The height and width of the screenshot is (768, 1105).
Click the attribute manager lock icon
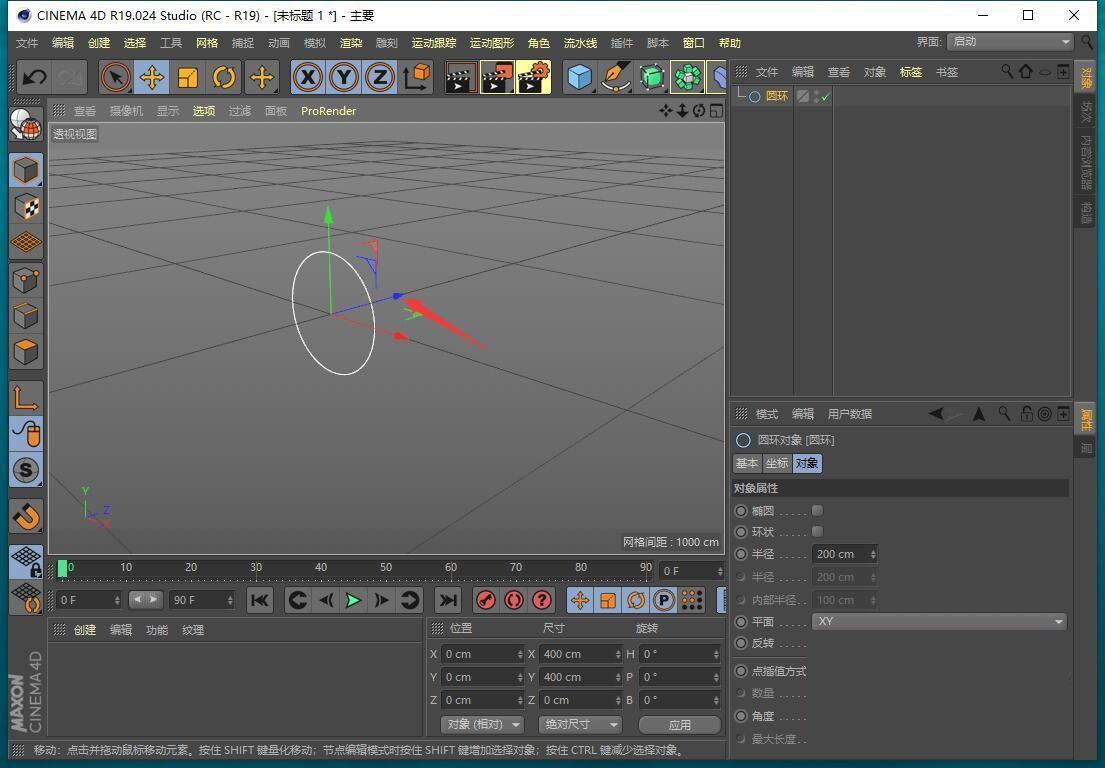tap(1027, 414)
